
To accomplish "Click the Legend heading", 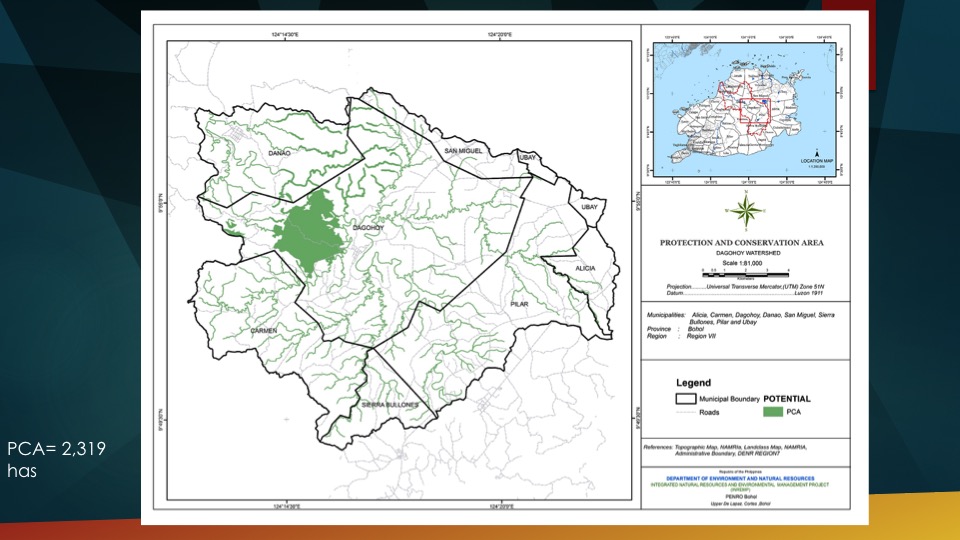I will pos(693,383).
